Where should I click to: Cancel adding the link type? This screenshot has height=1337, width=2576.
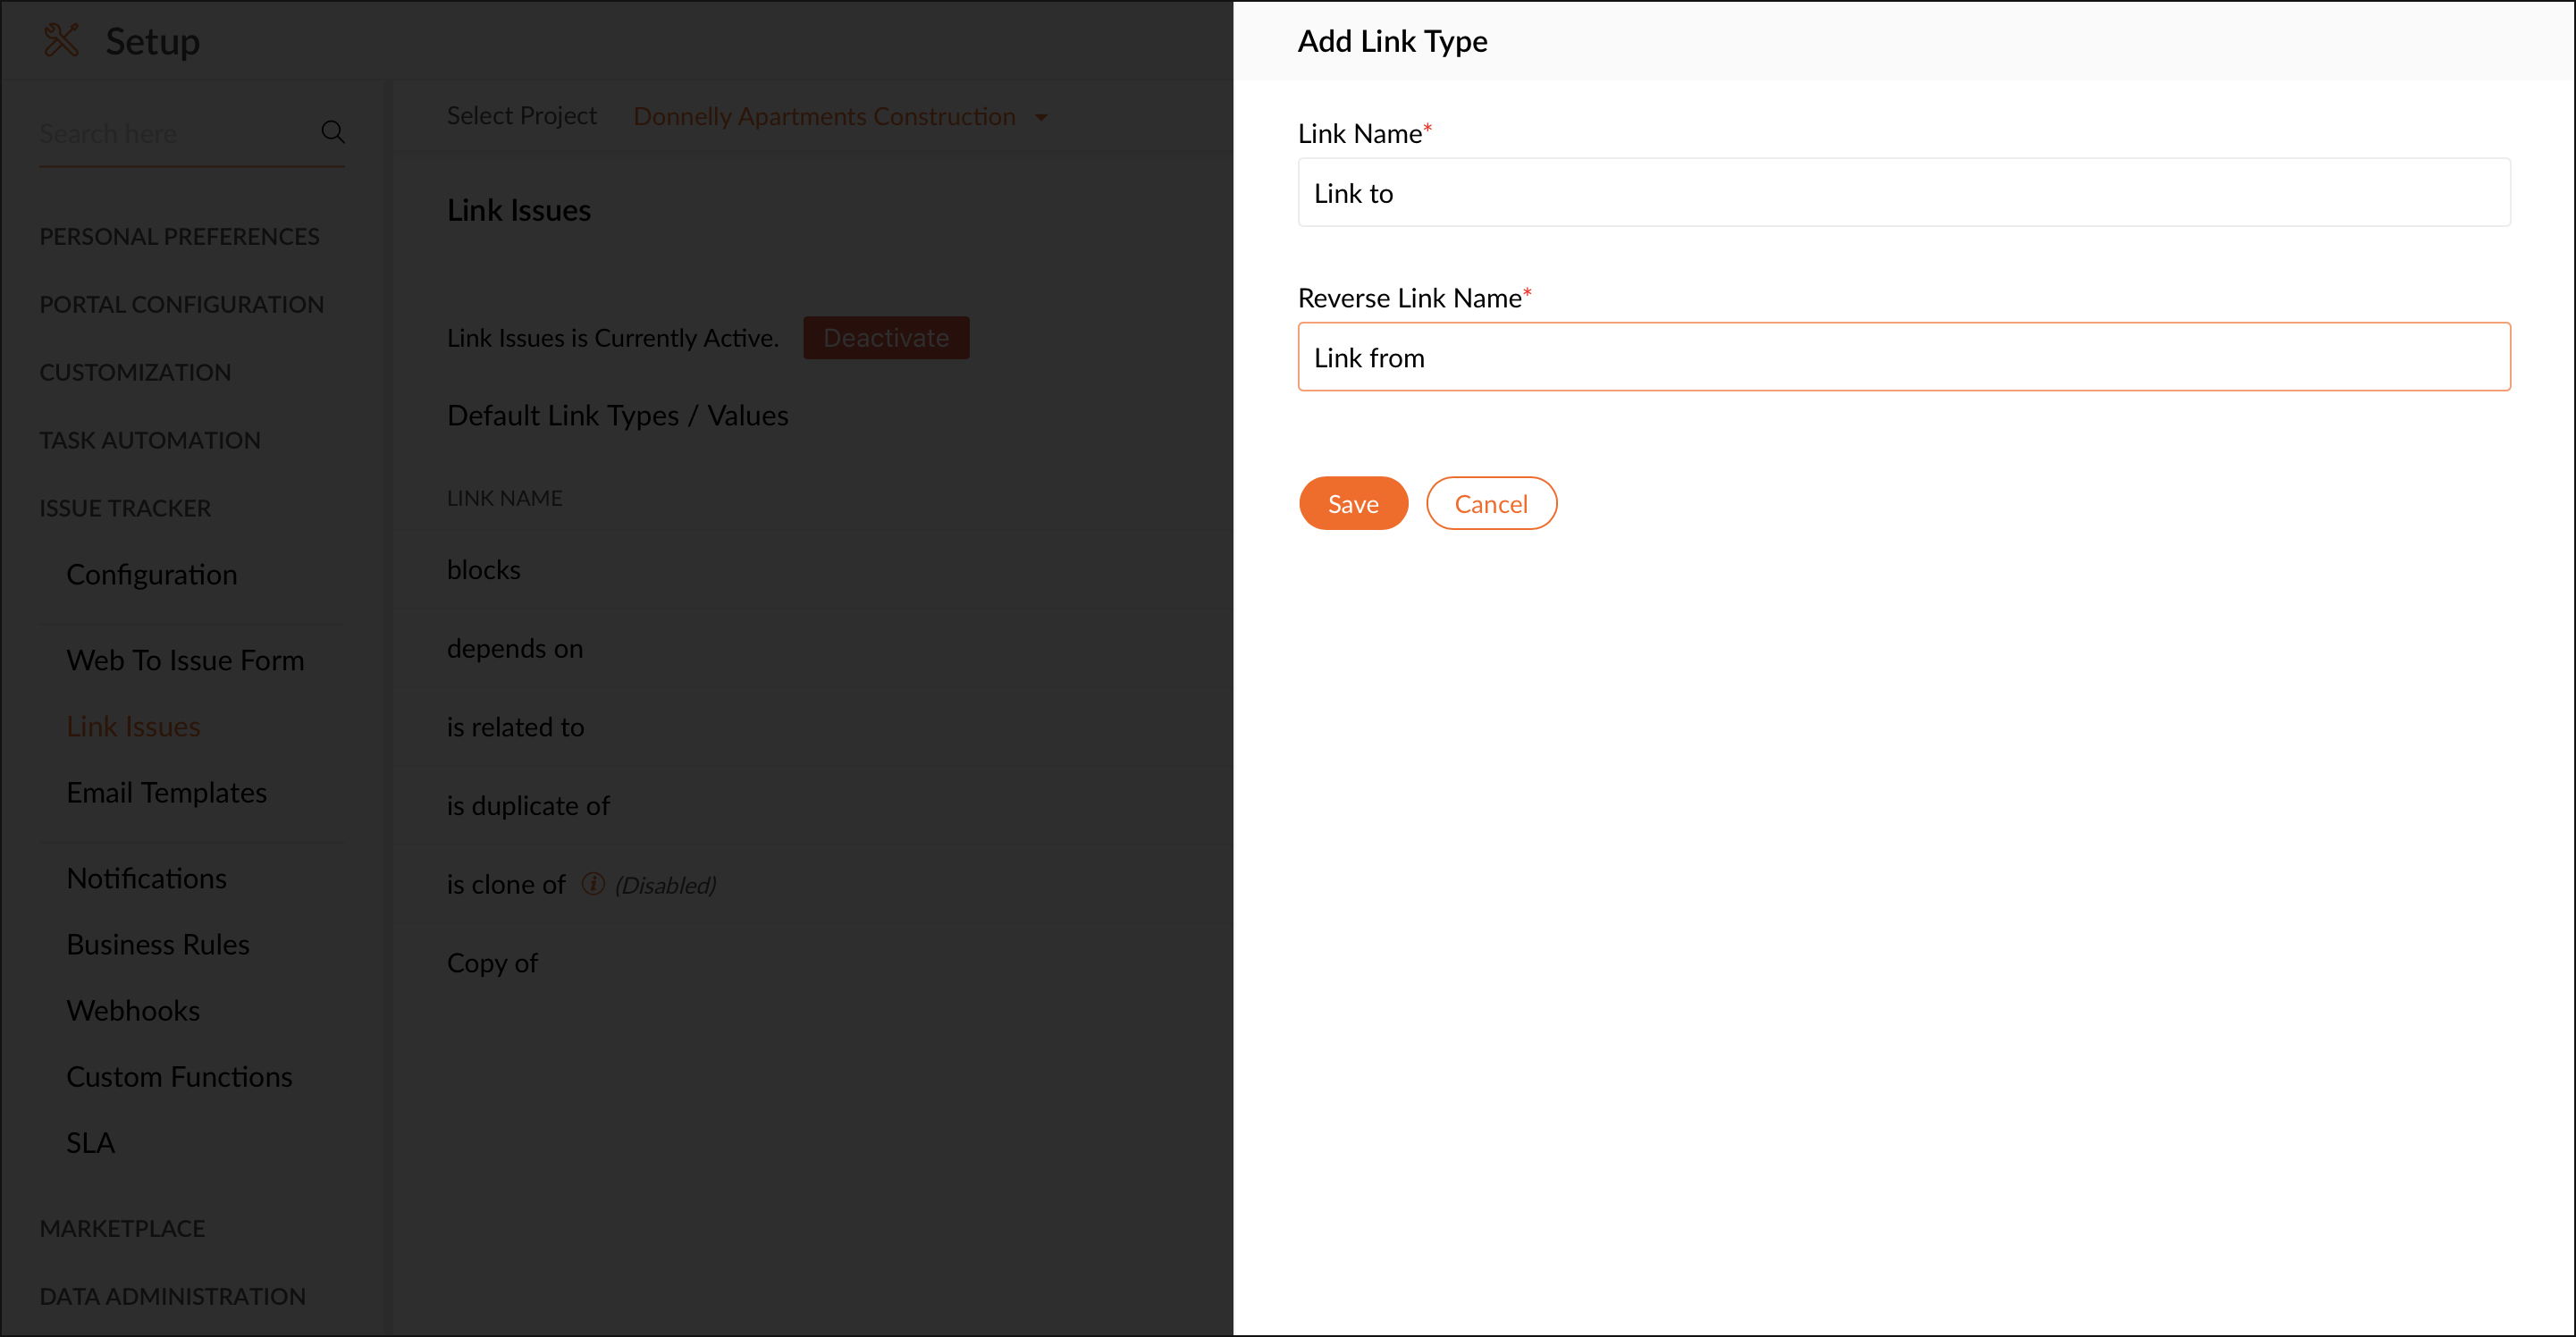pos(1491,503)
